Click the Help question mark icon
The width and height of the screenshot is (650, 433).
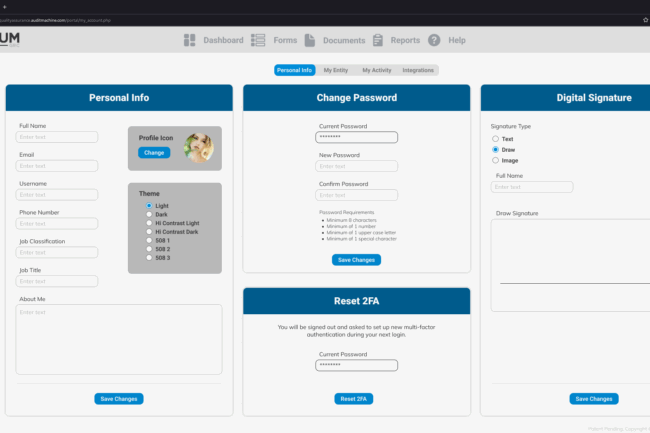coord(434,40)
